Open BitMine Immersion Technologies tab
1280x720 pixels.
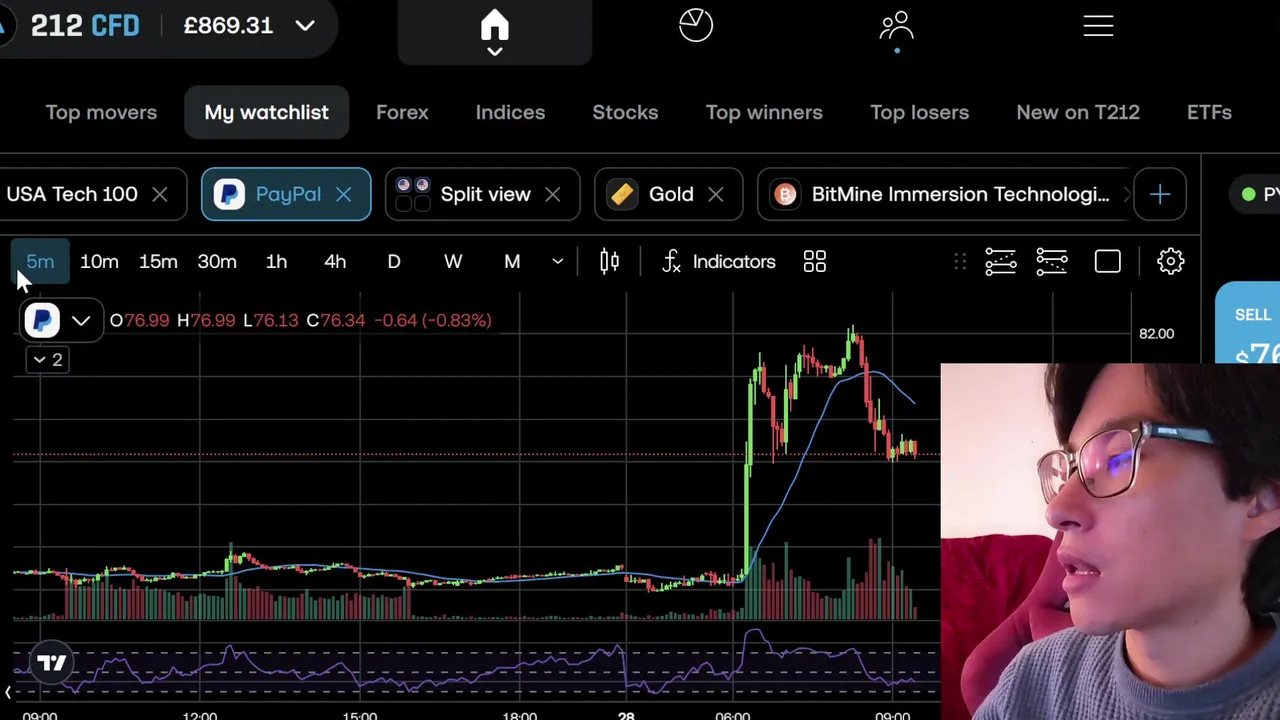click(x=945, y=194)
